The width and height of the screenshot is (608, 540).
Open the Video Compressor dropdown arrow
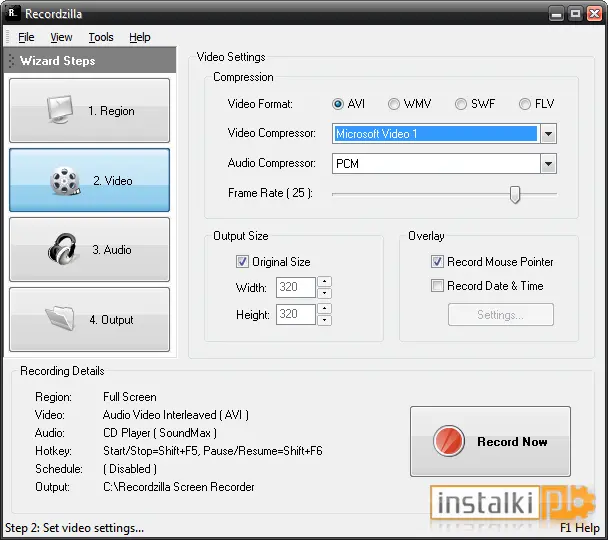[548, 134]
